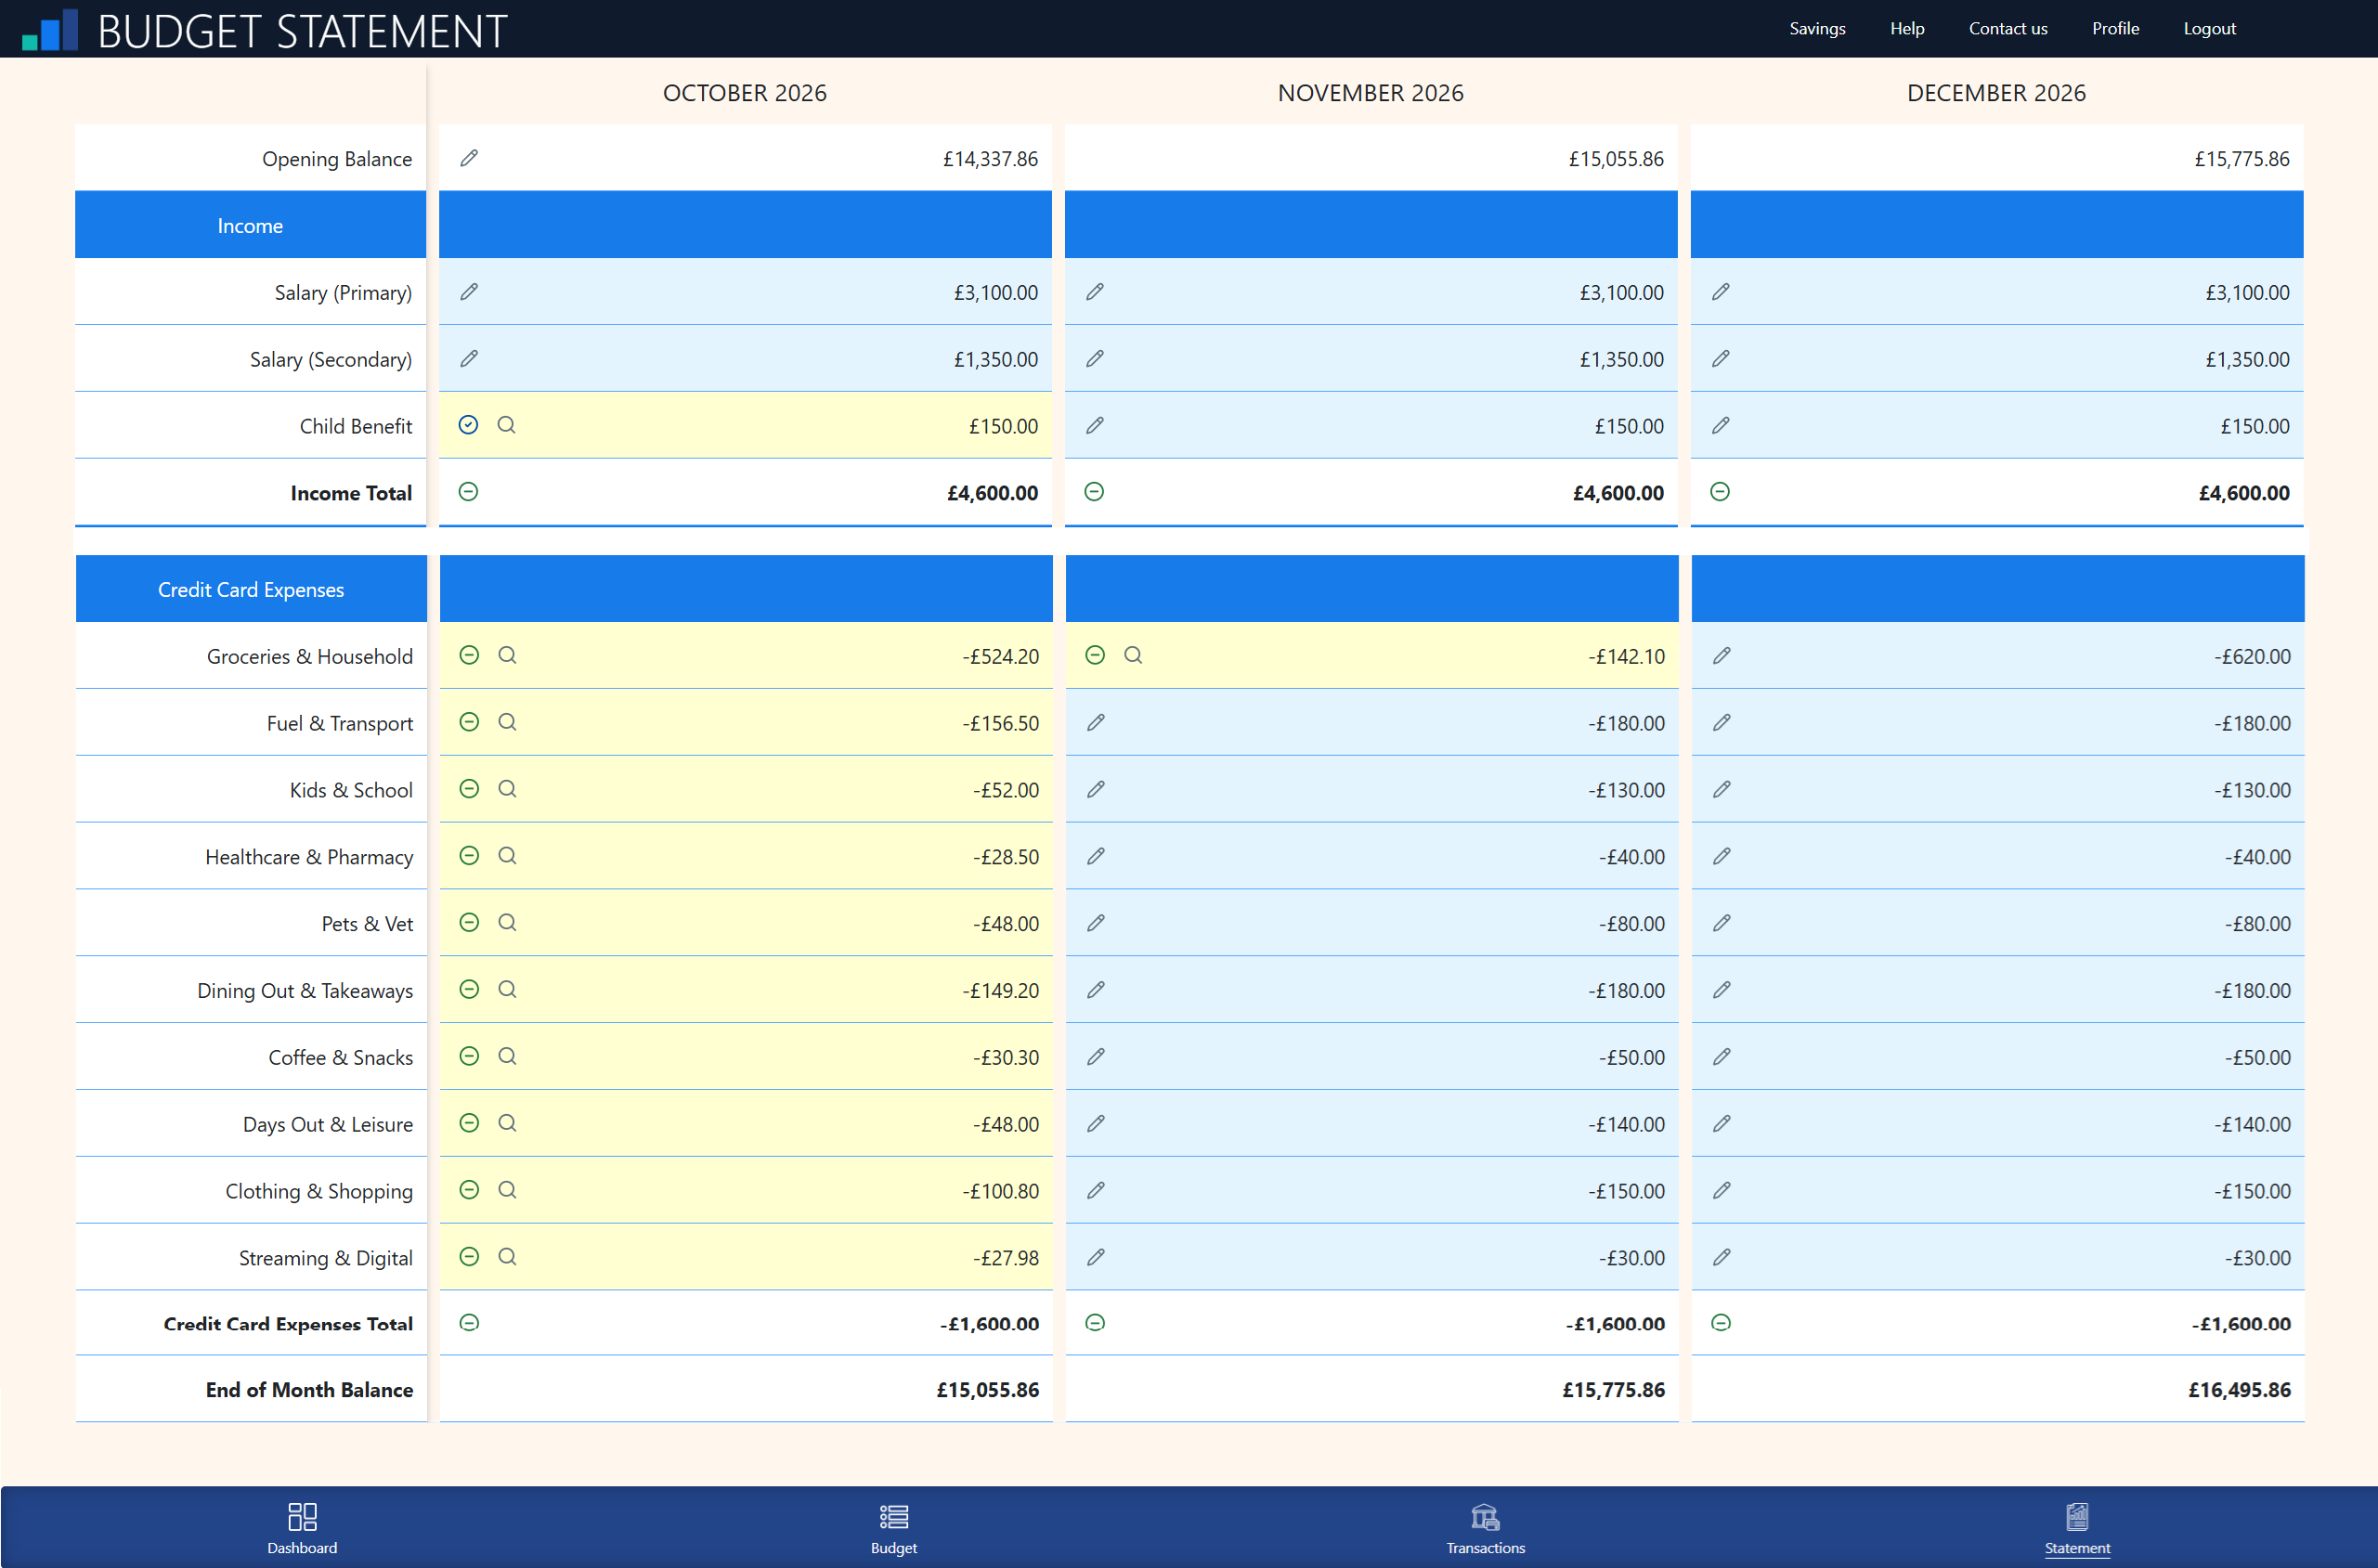This screenshot has width=2378, height=1568.
Task: Click the Budget Statement bar-chart logo
Action: click(50, 30)
